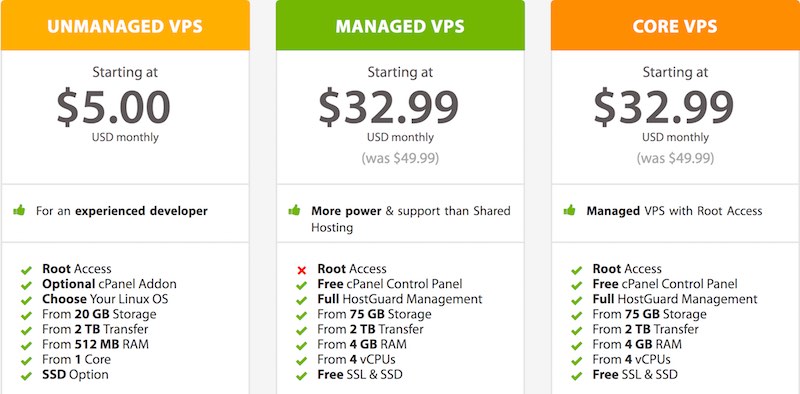This screenshot has height=394, width=800.
Task: Click the red X next to Root Access
Action: pos(301,270)
